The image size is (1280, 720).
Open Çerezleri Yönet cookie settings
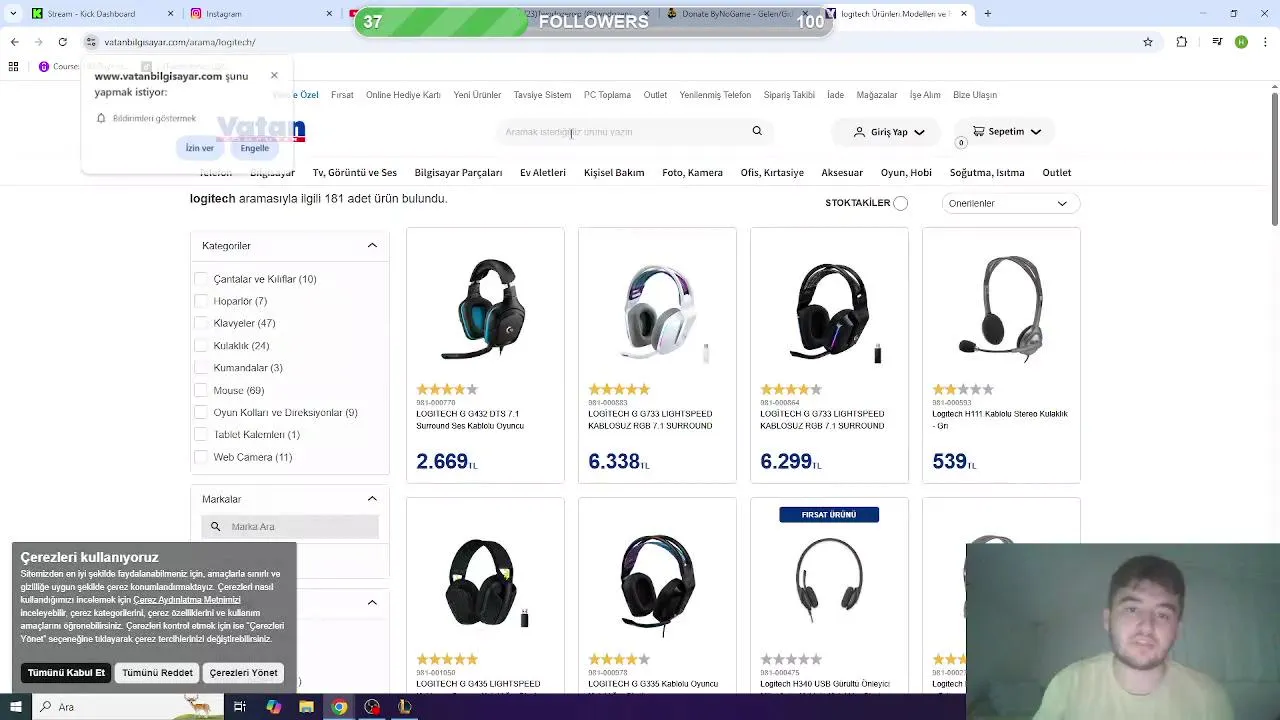click(243, 673)
